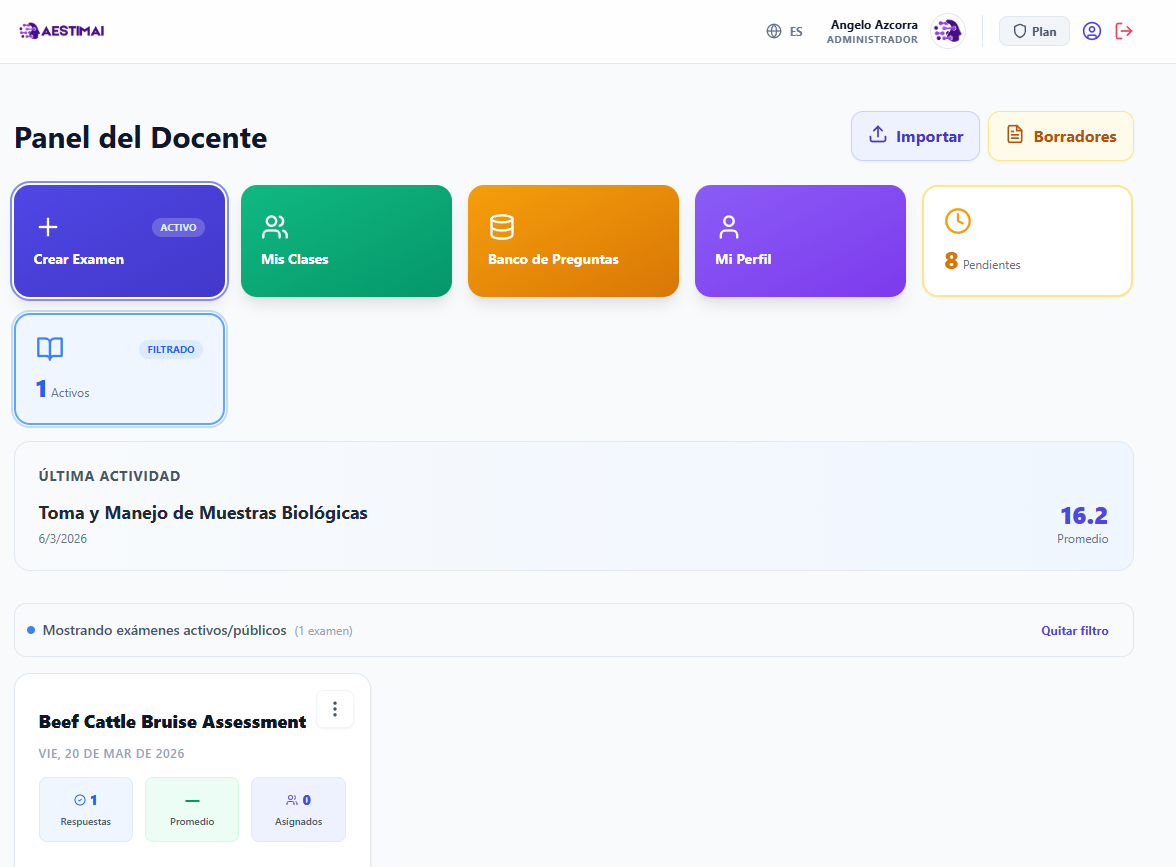1176x867 pixels.
Task: Toggle the 1 Activos filter card
Action: [120, 369]
